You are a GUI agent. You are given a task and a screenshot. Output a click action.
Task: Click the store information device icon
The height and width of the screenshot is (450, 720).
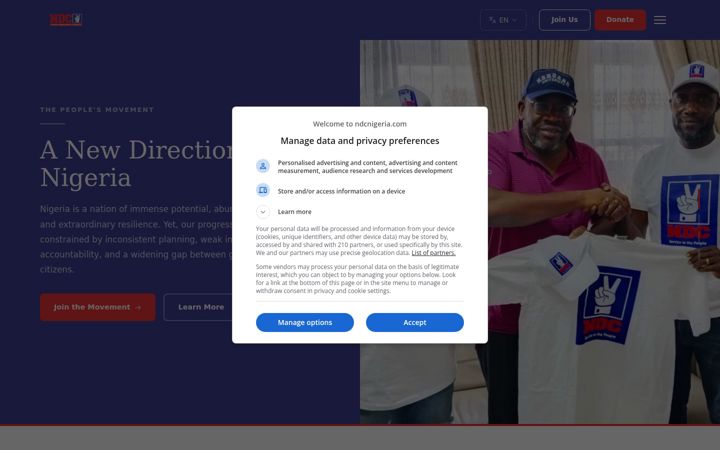click(263, 190)
